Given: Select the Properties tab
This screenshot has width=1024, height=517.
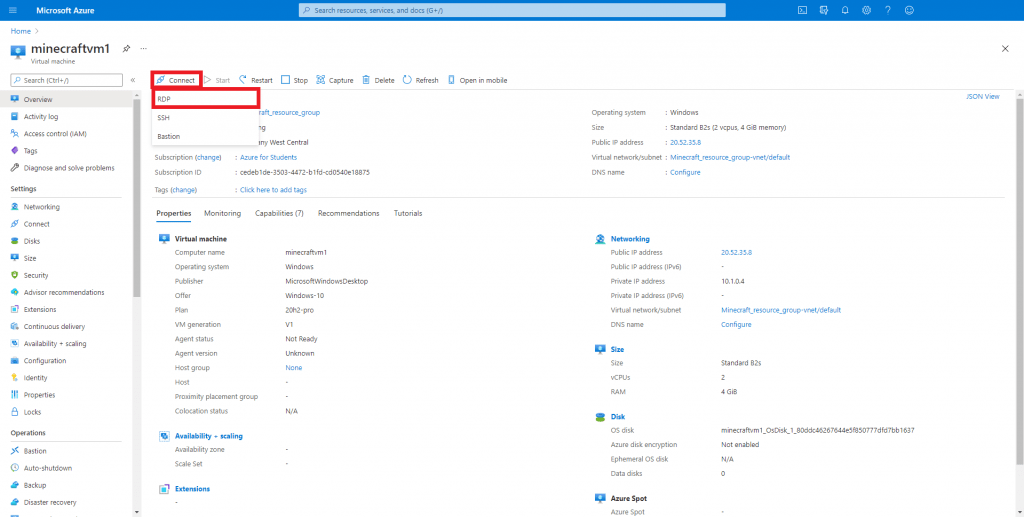Looking at the screenshot, I should pos(174,213).
